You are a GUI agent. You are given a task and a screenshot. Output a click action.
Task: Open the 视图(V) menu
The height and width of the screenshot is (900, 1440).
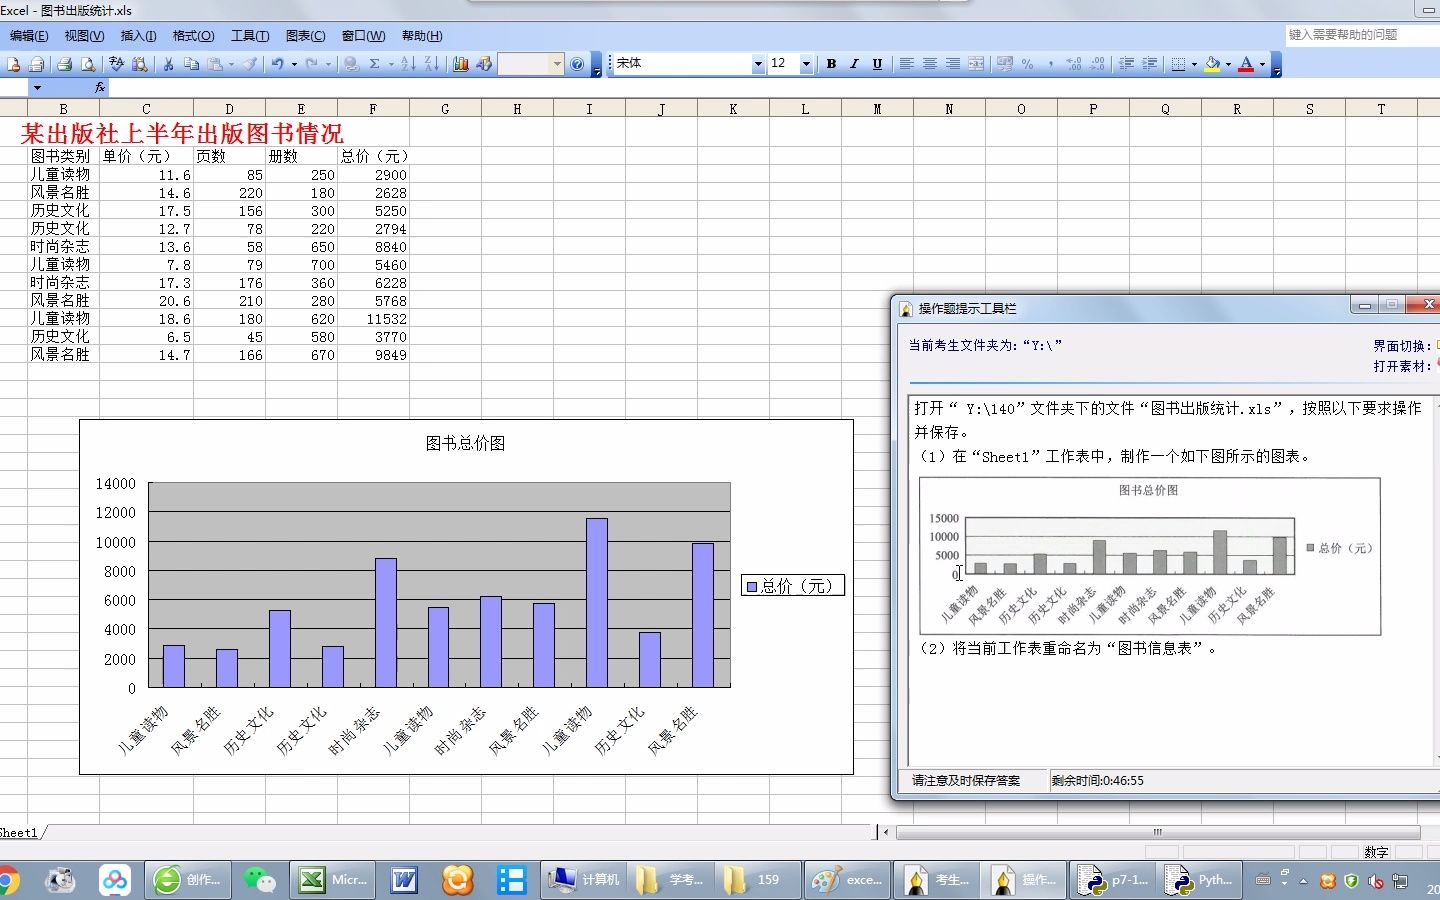tap(84, 36)
